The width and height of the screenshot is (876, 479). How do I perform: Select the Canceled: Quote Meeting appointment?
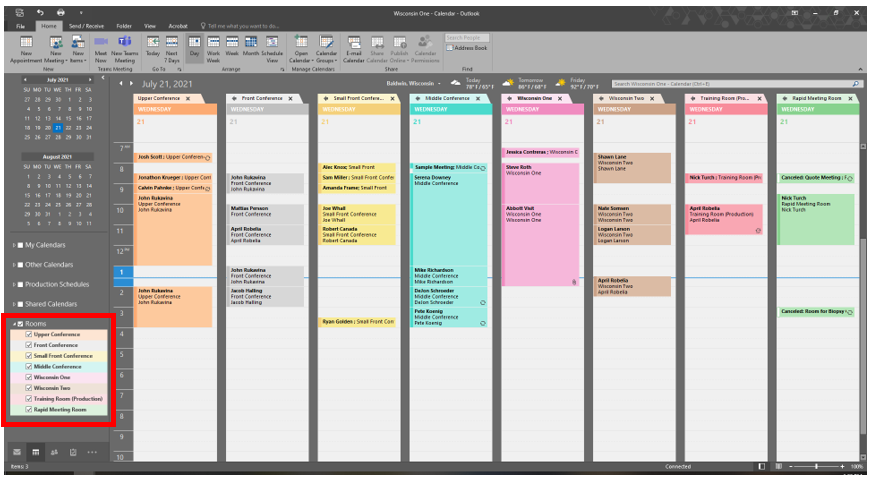(816, 178)
